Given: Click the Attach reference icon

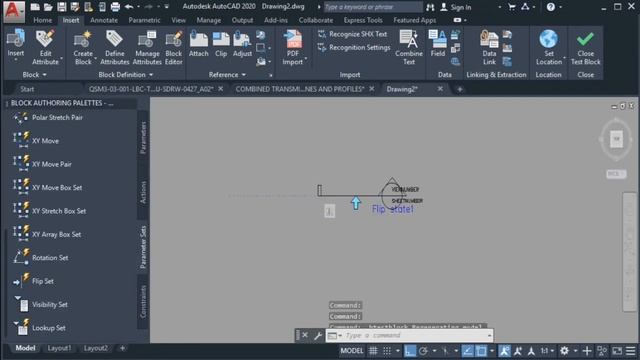Looking at the screenshot, I should tap(199, 44).
